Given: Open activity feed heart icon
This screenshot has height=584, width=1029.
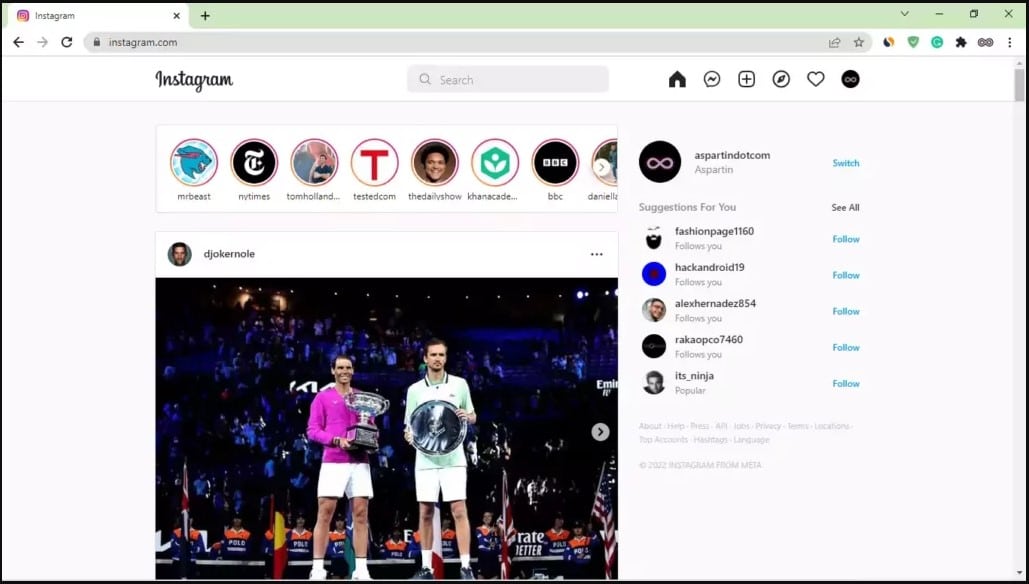Looking at the screenshot, I should point(816,80).
